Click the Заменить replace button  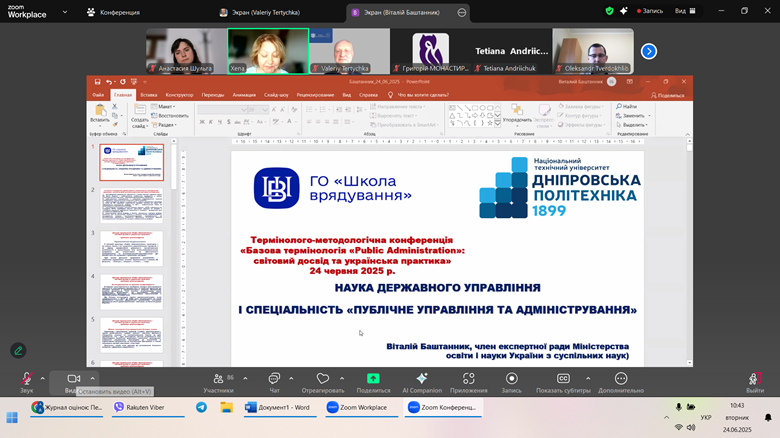click(x=633, y=115)
